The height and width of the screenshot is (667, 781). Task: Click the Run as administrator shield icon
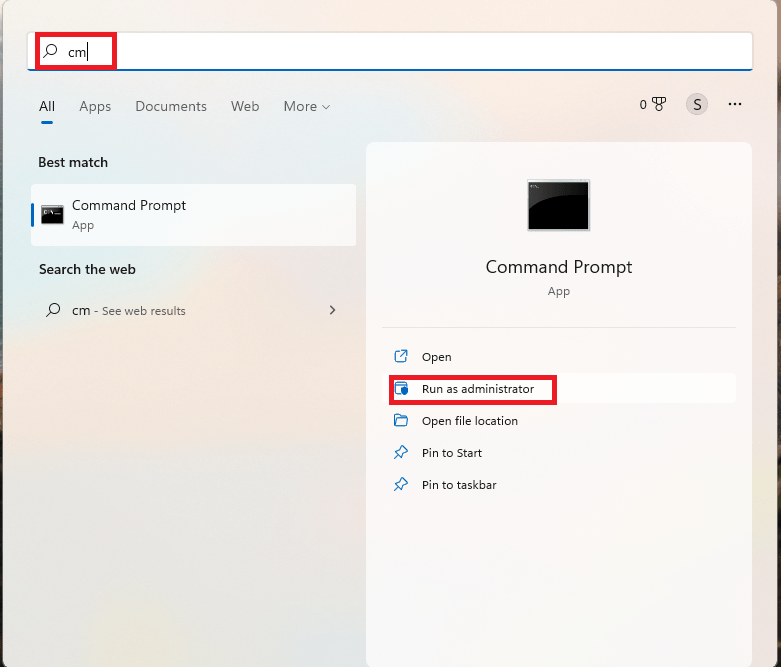(401, 389)
